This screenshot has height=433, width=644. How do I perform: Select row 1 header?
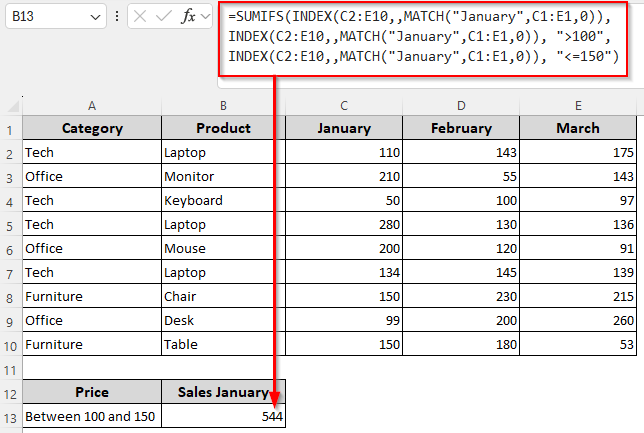tap(11, 129)
